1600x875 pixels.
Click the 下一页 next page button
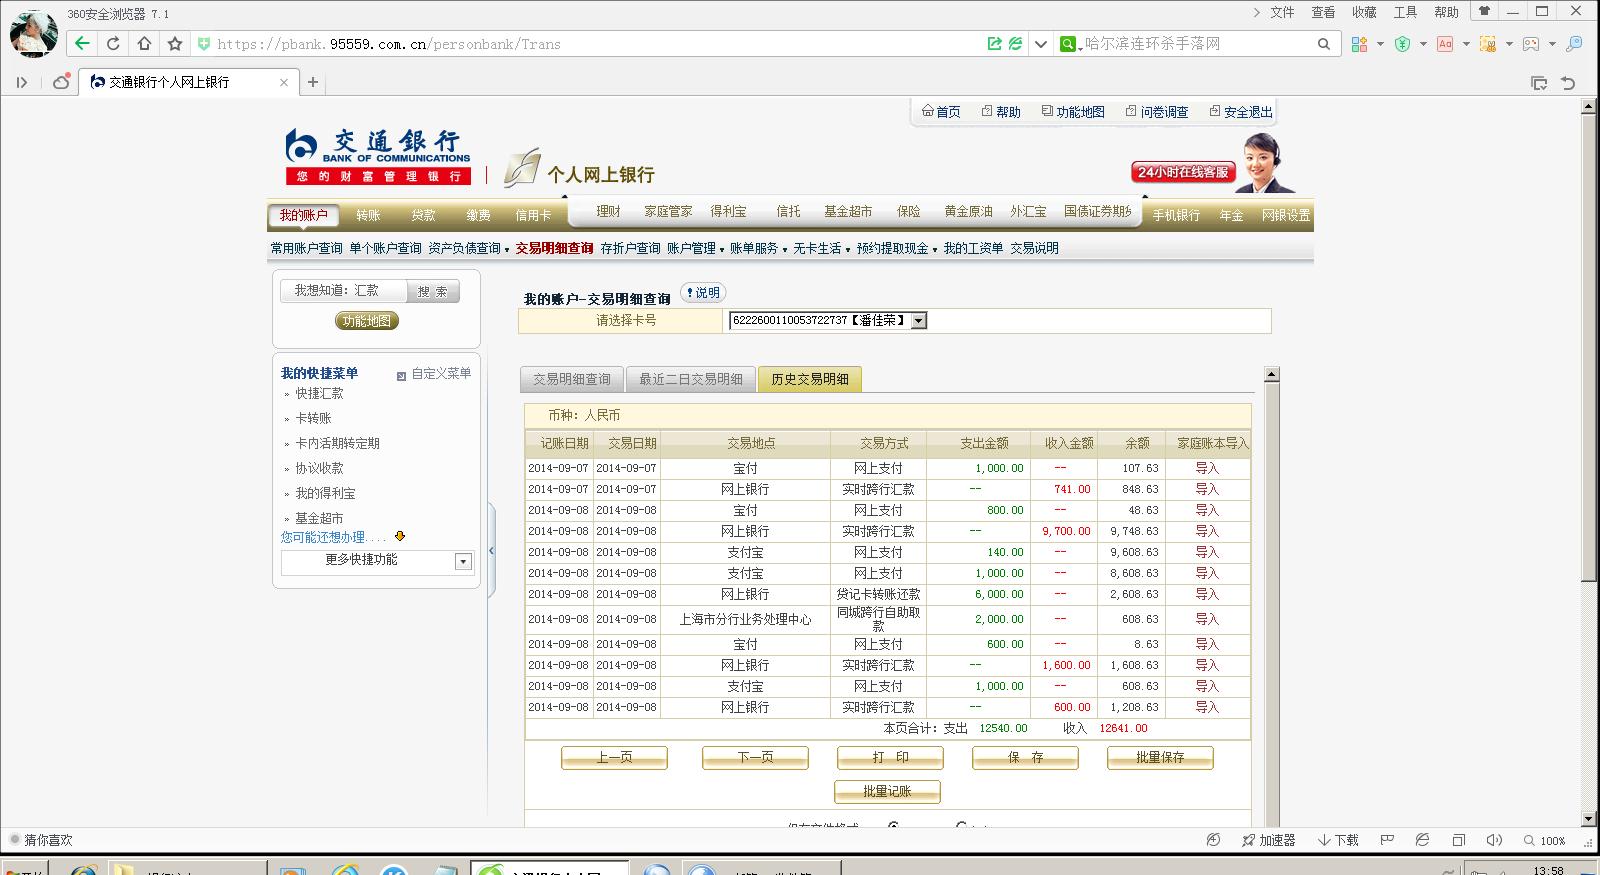pyautogui.click(x=755, y=758)
